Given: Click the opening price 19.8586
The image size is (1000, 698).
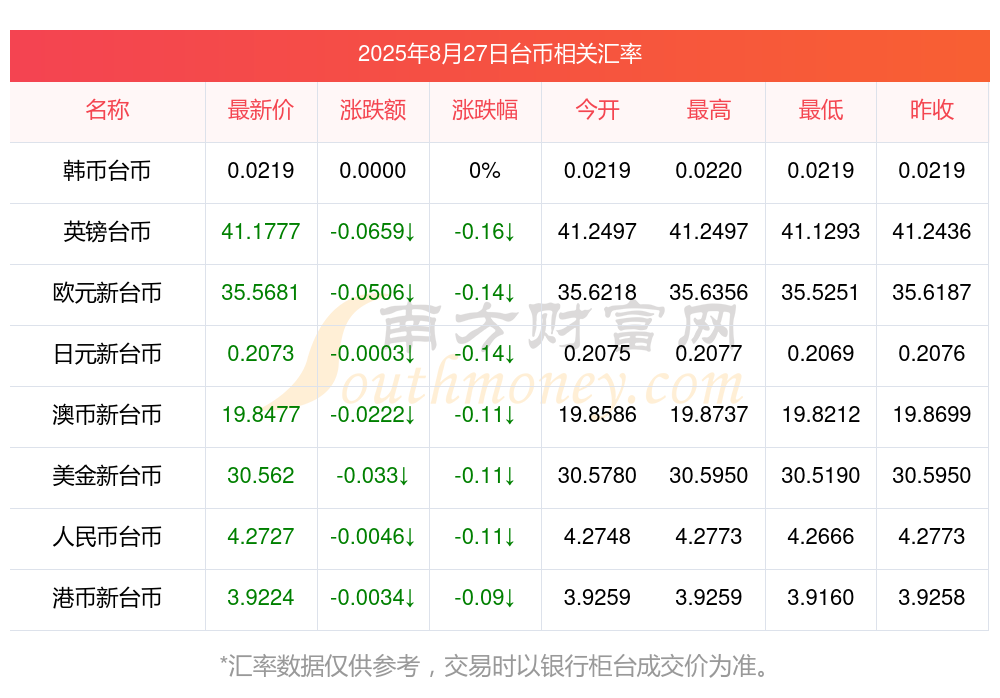Looking at the screenshot, I should pos(597,415).
